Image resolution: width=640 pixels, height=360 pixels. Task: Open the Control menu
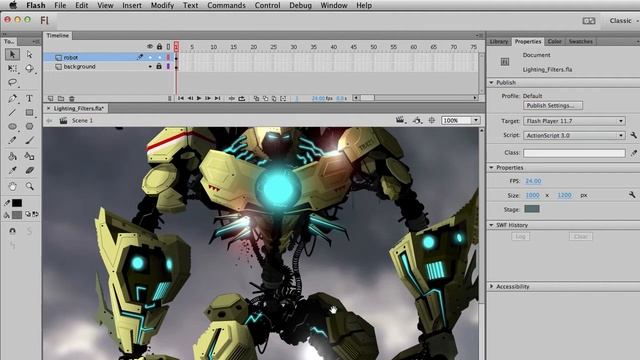267,5
